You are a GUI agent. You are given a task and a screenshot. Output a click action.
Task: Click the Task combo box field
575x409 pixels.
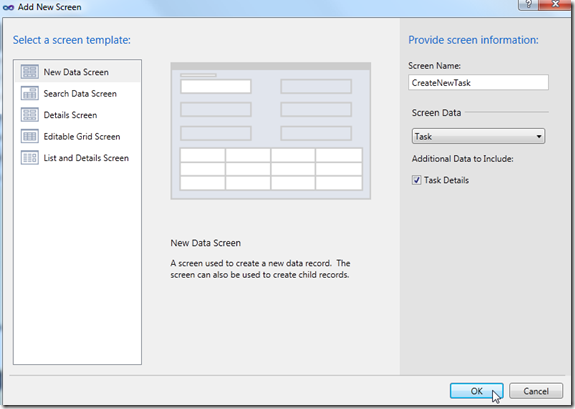pos(478,136)
